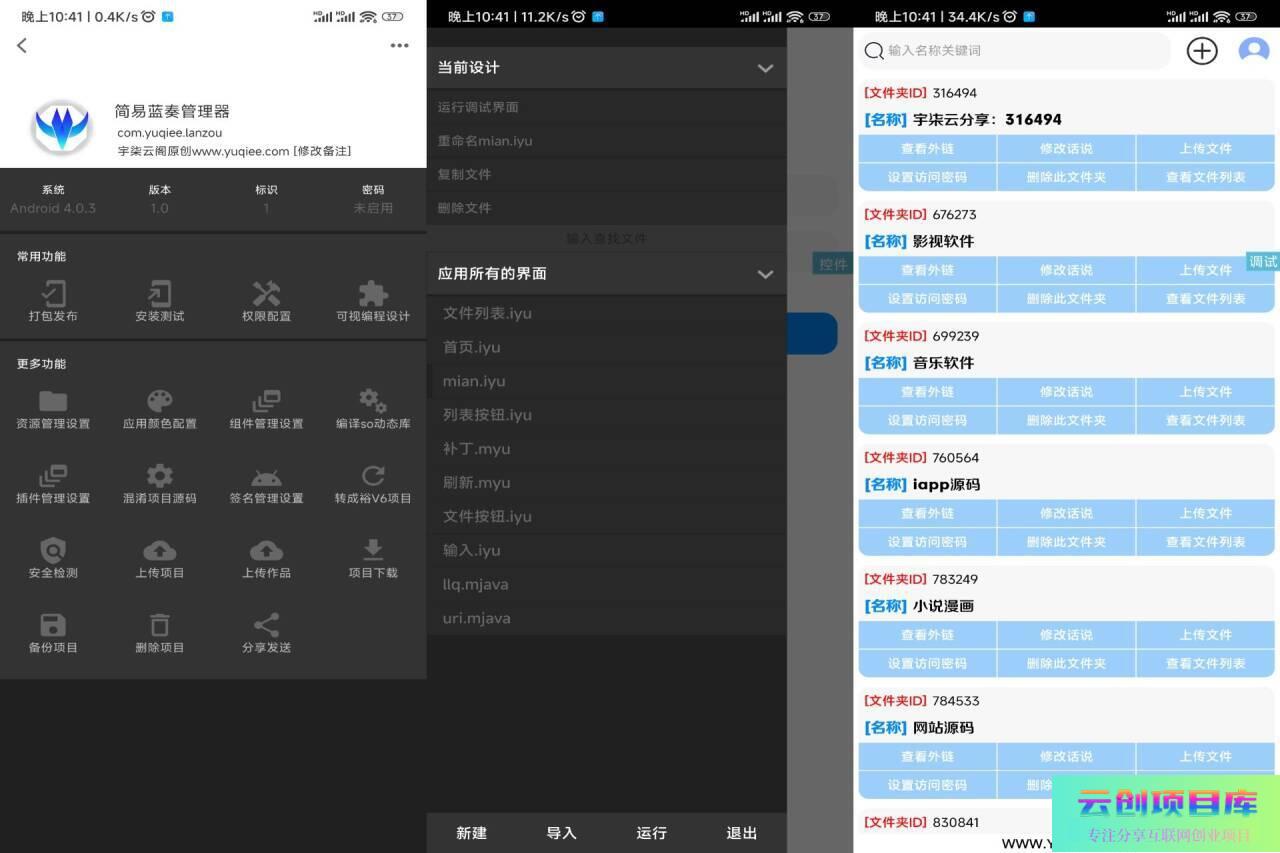Viewport: 1280px width, 853px height.
Task: Open the 打包发布 packaging icon
Action: tap(53, 294)
